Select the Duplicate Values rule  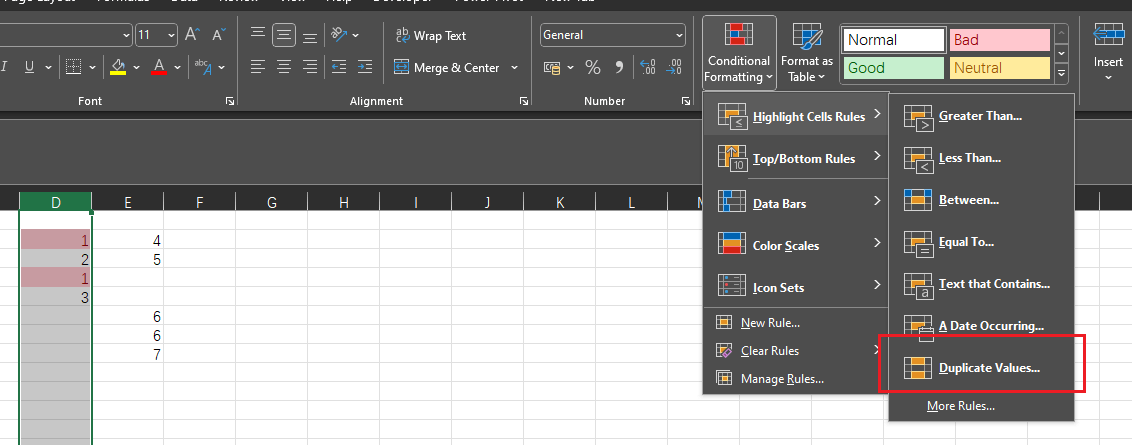click(982, 367)
